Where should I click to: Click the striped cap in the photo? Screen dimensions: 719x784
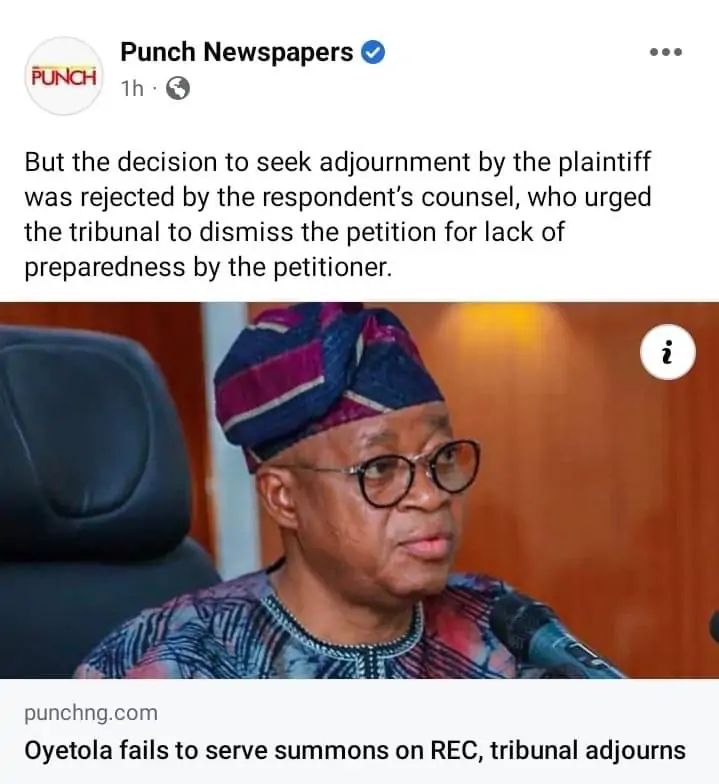coord(330,370)
